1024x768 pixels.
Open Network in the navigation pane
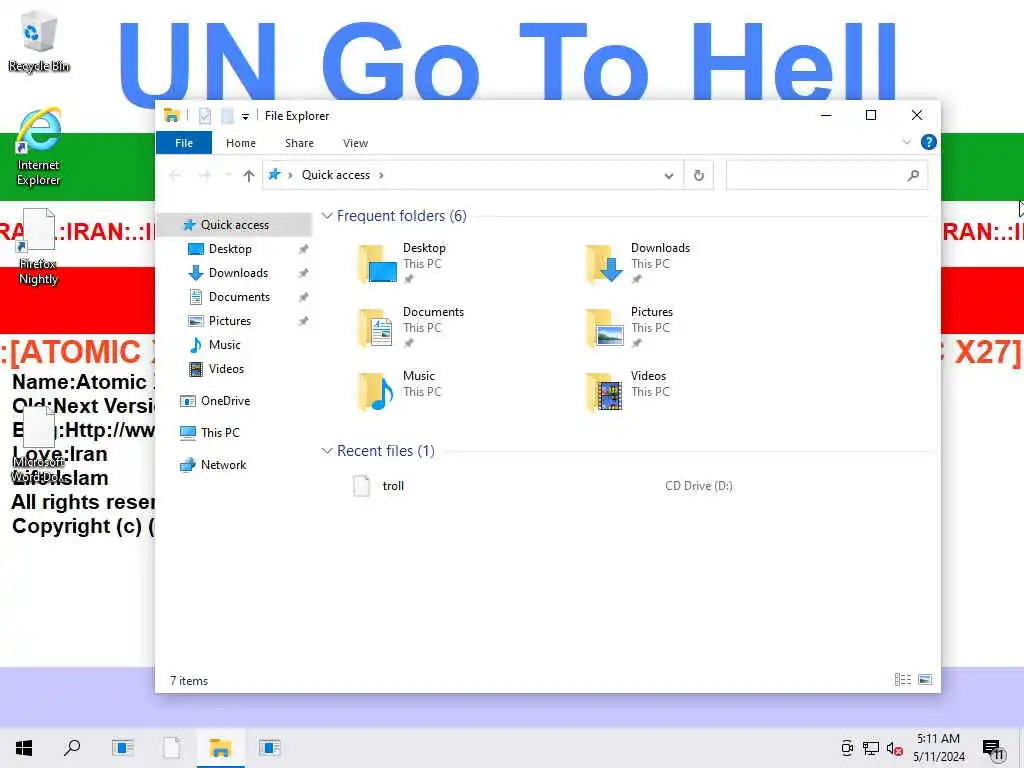[x=223, y=465]
